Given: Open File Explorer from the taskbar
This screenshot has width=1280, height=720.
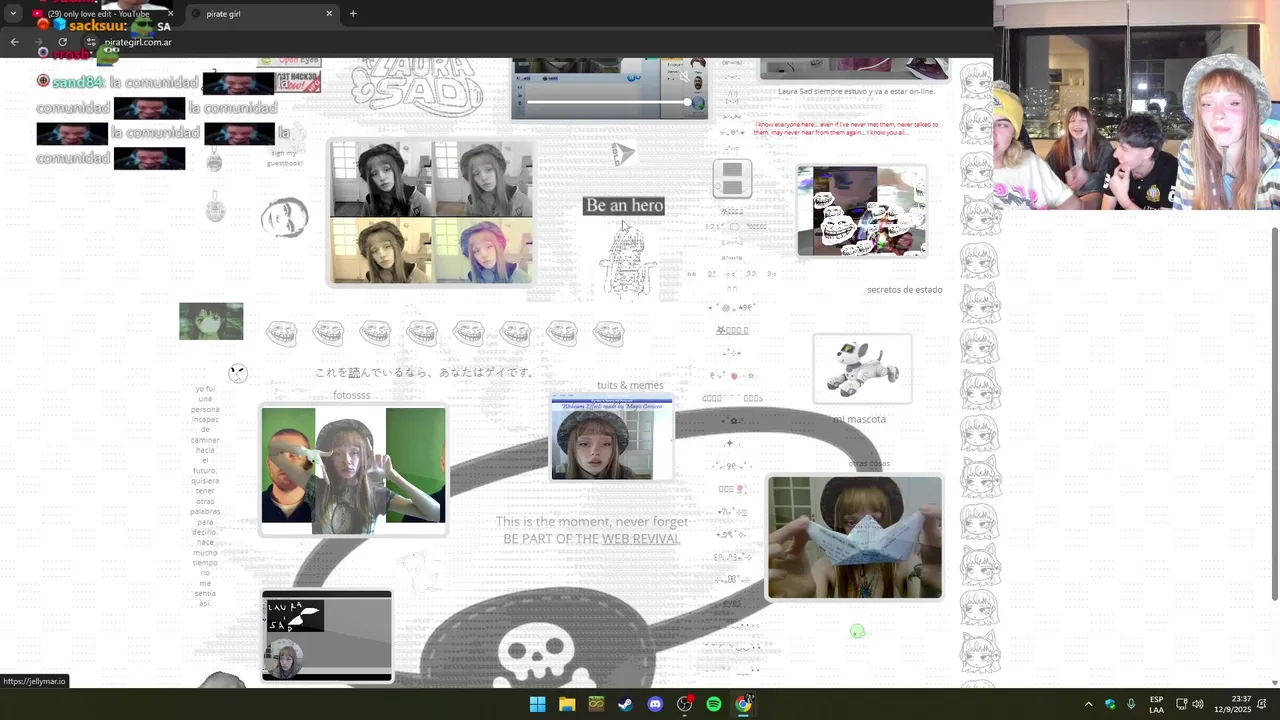Looking at the screenshot, I should (x=567, y=704).
